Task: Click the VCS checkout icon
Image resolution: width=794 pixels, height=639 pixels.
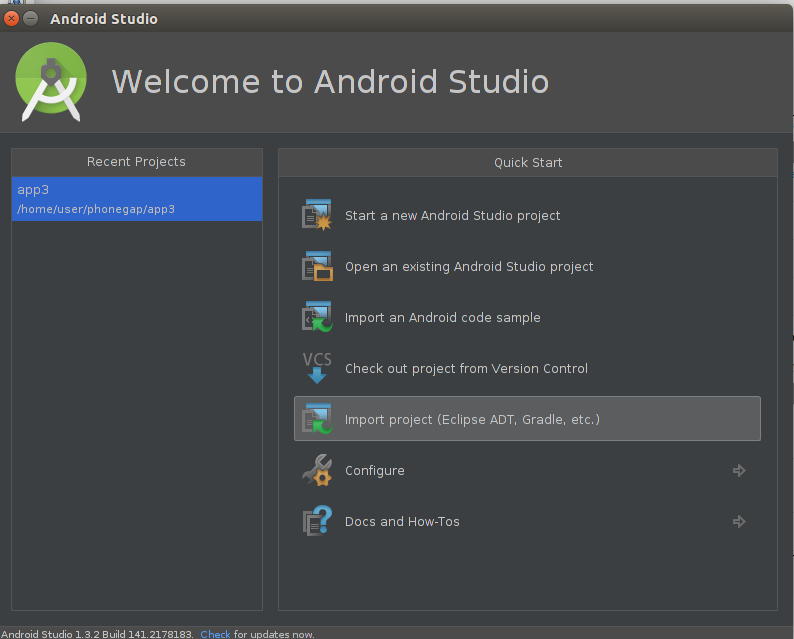Action: tap(317, 368)
